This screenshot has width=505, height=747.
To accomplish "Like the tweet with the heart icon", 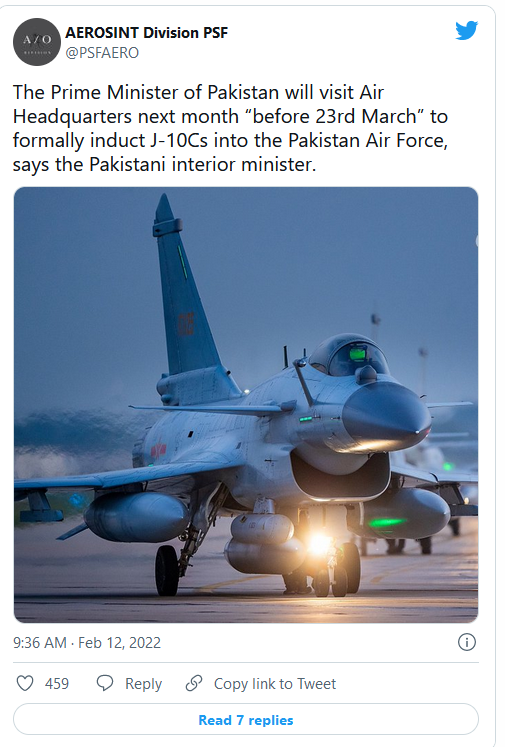I will pos(25,683).
